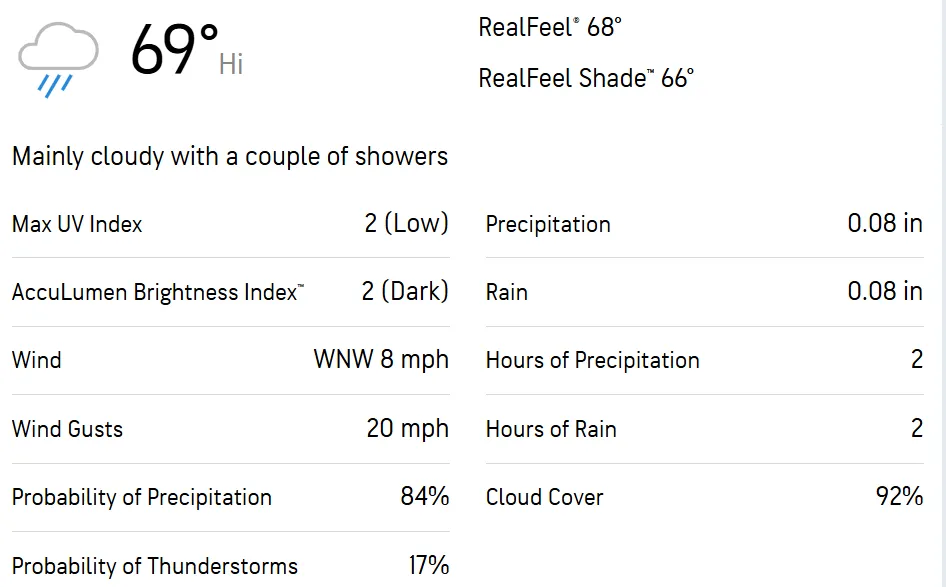This screenshot has width=946, height=587.
Task: Click the RealFeel Shade 66° text
Action: point(586,78)
